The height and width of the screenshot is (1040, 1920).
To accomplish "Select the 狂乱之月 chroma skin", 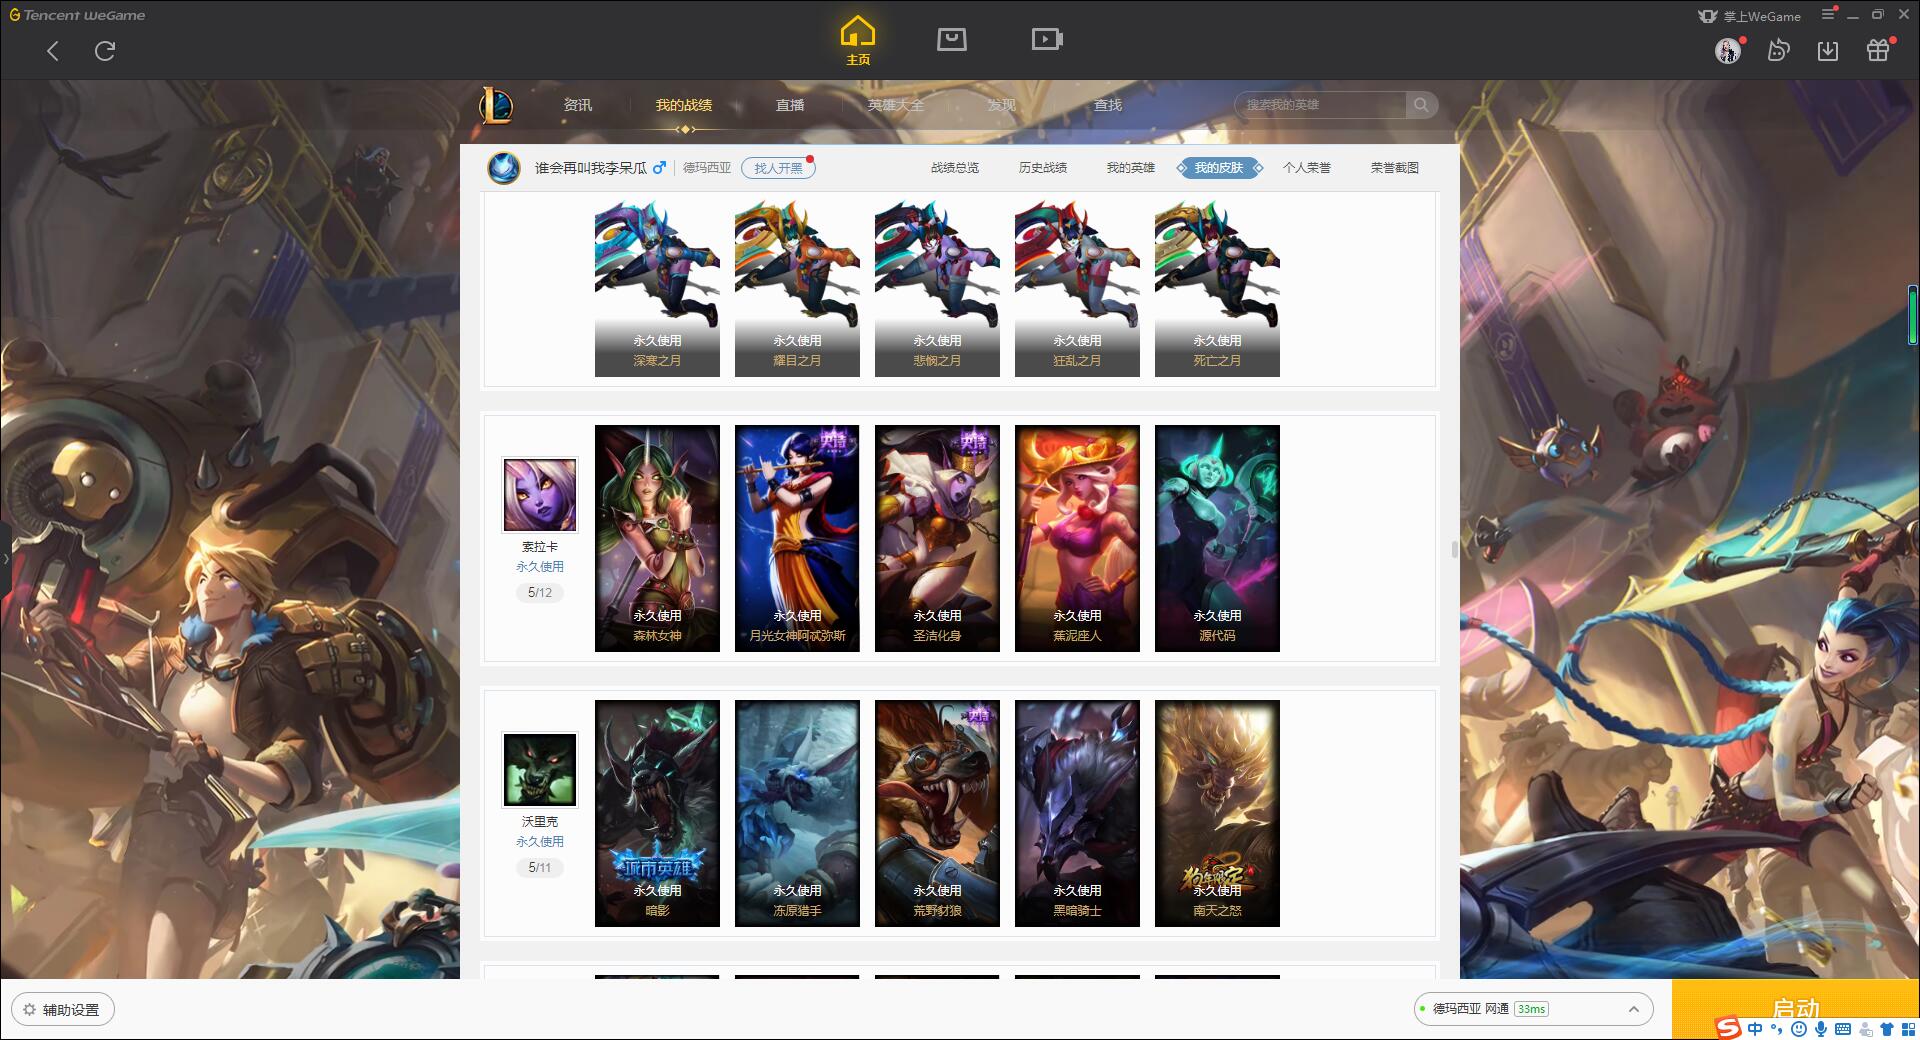I will (x=1077, y=288).
